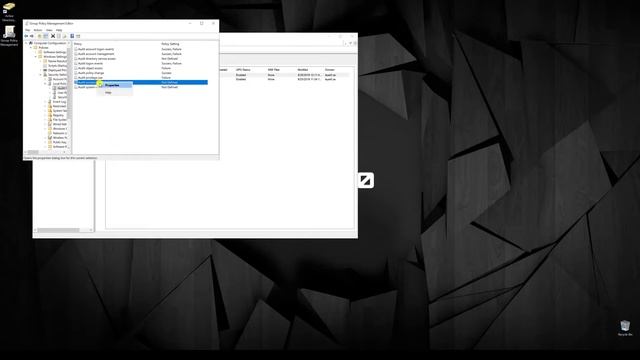The width and height of the screenshot is (640, 360).
Task: Click the Security Settings tree icon
Action: pos(45,75)
